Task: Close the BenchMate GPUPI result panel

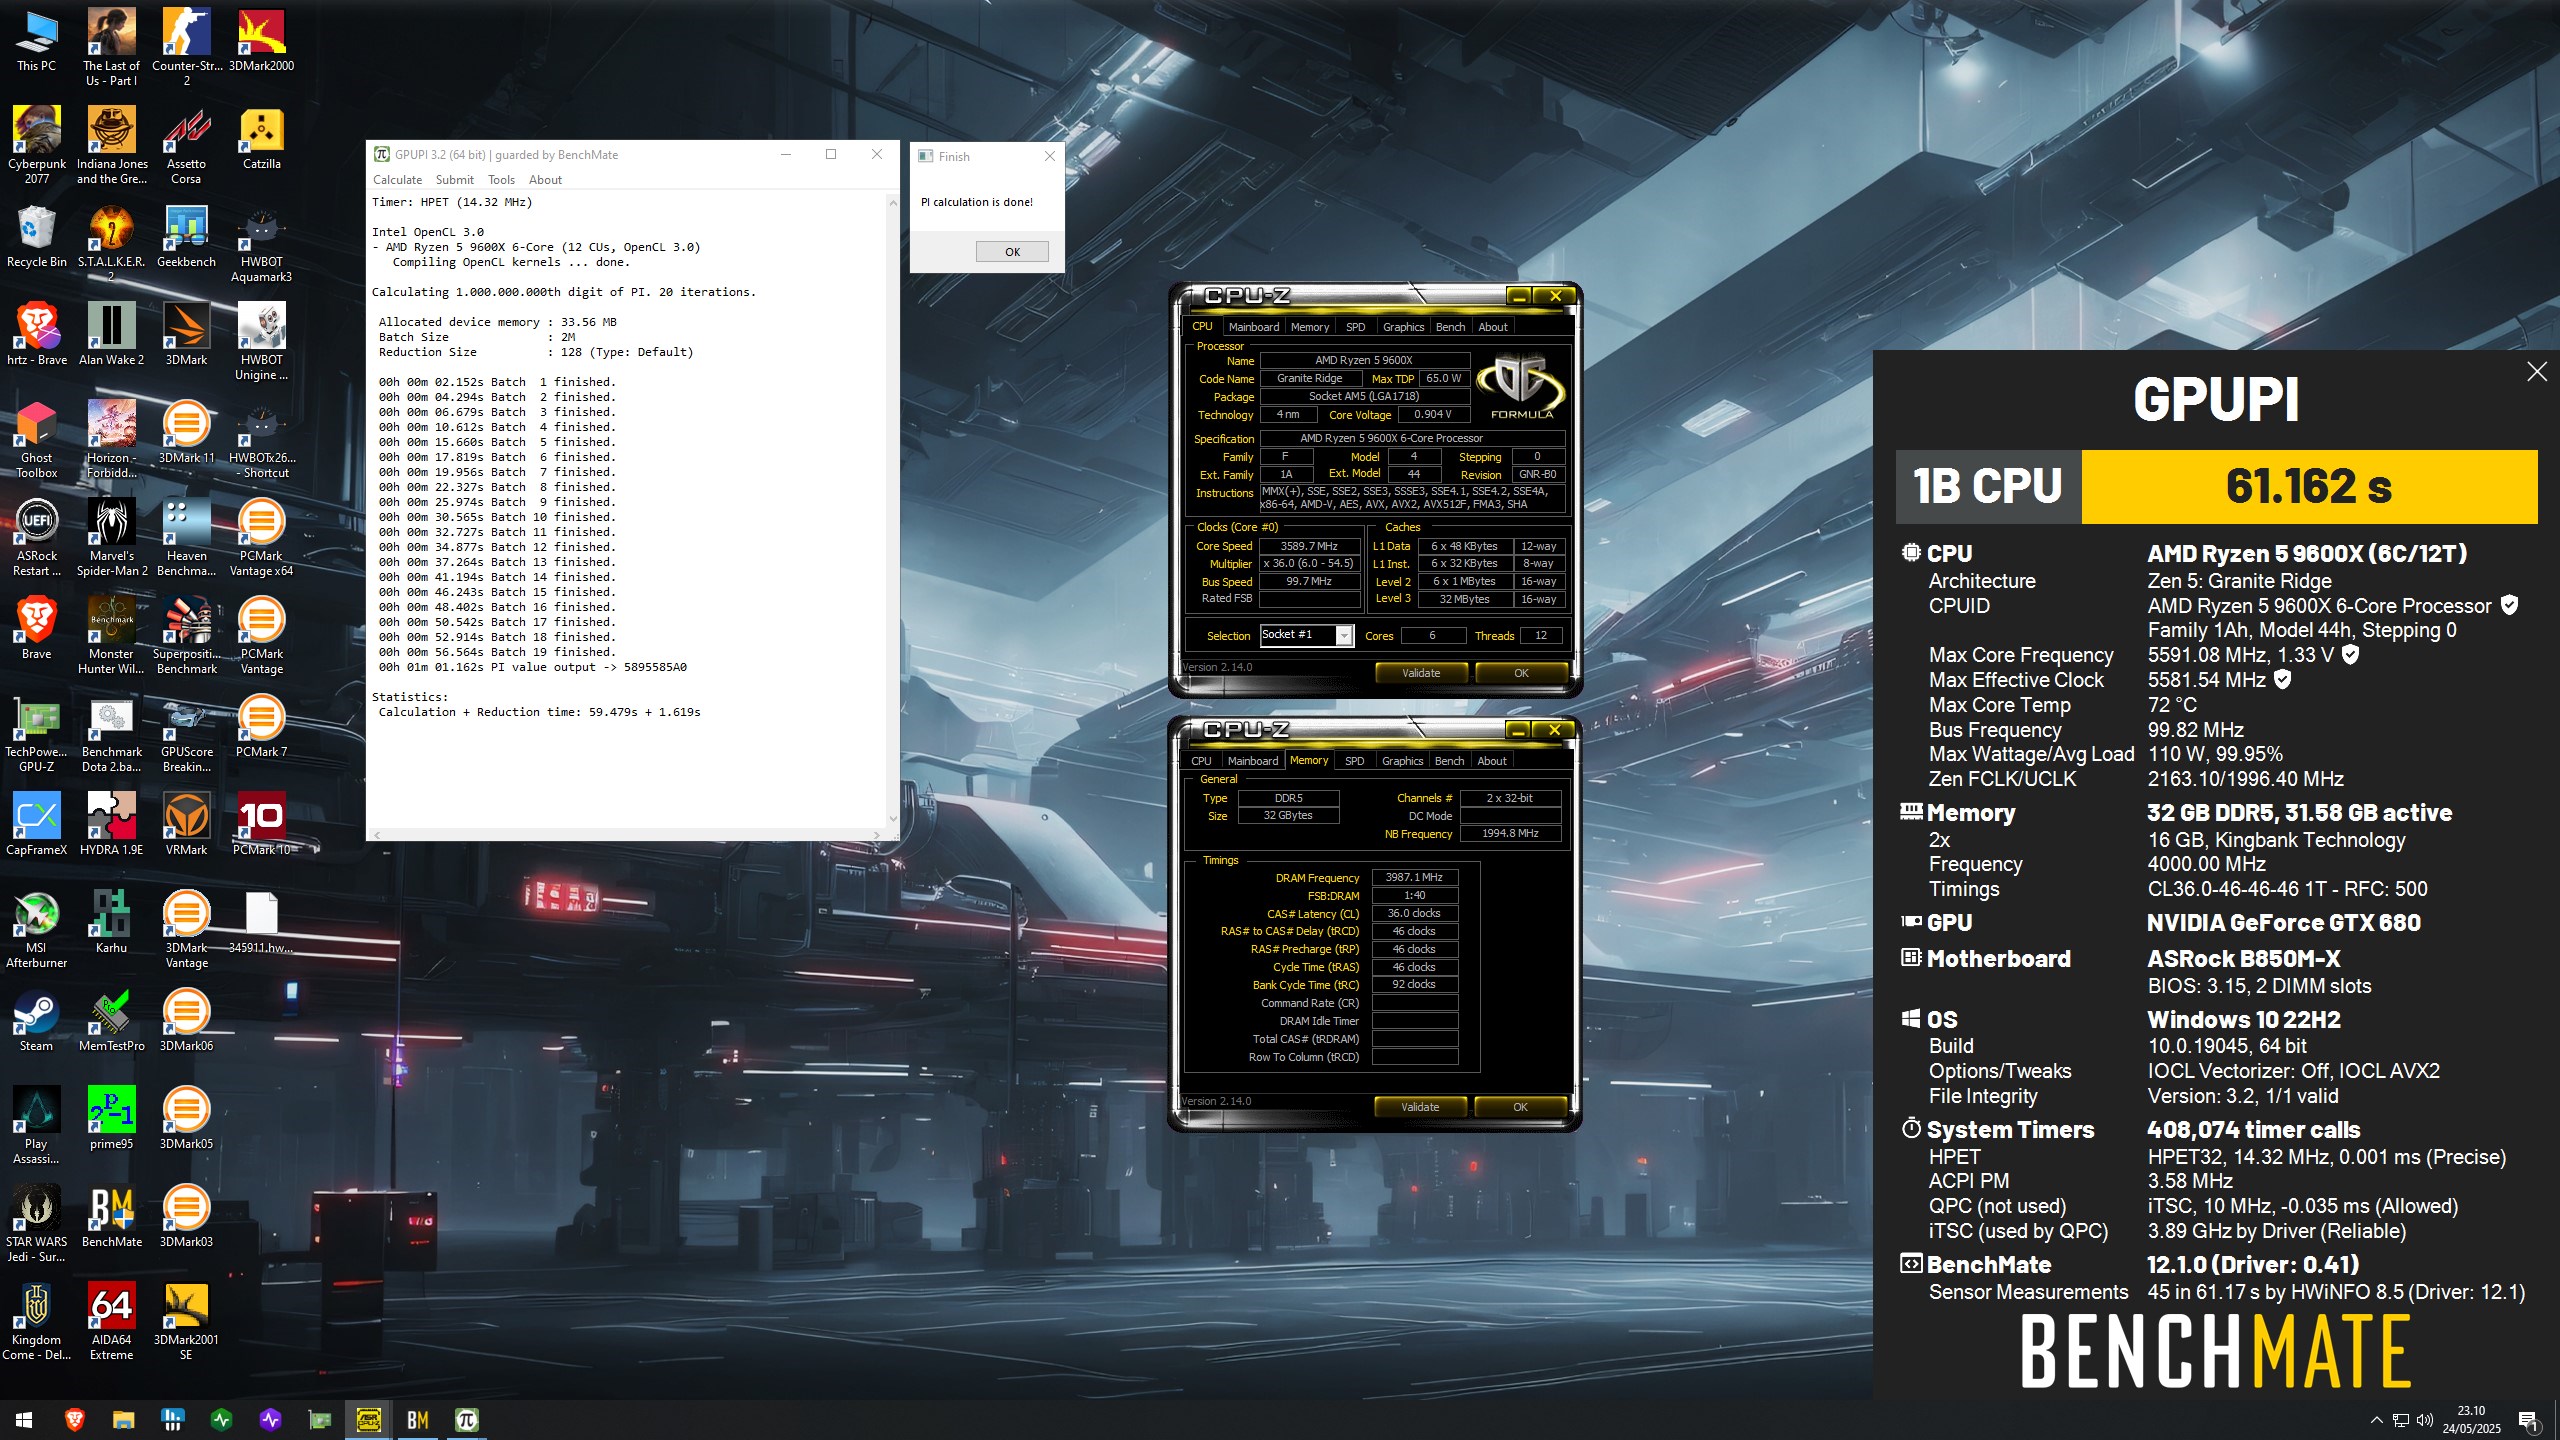Action: pyautogui.click(x=2536, y=372)
